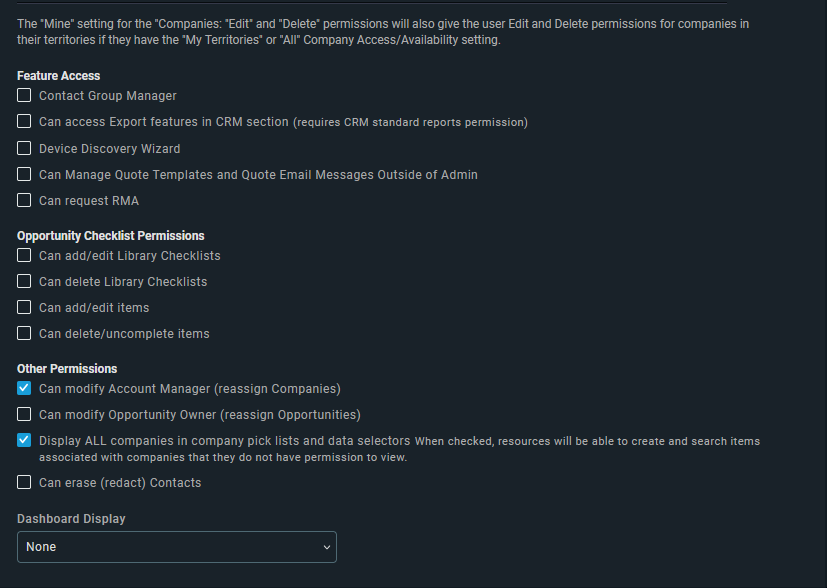Check Can delete/uncomplete items box
The width and height of the screenshot is (827, 588).
pyautogui.click(x=24, y=333)
